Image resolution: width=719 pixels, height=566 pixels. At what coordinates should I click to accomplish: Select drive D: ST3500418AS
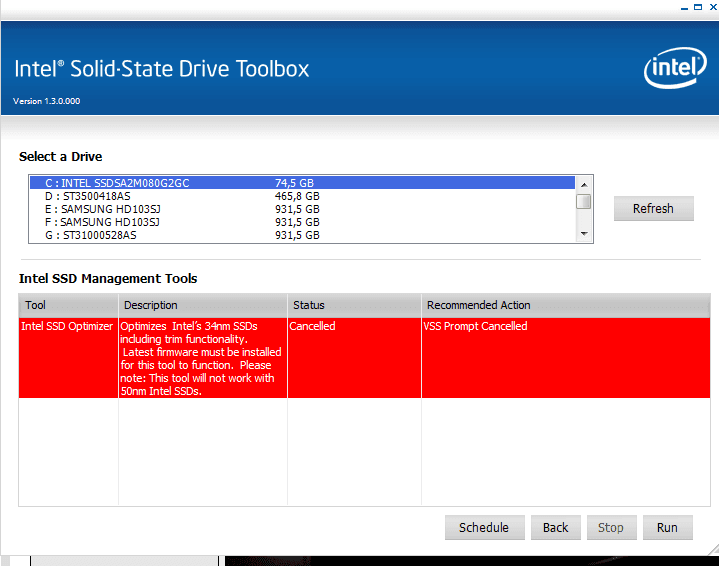tap(302, 196)
